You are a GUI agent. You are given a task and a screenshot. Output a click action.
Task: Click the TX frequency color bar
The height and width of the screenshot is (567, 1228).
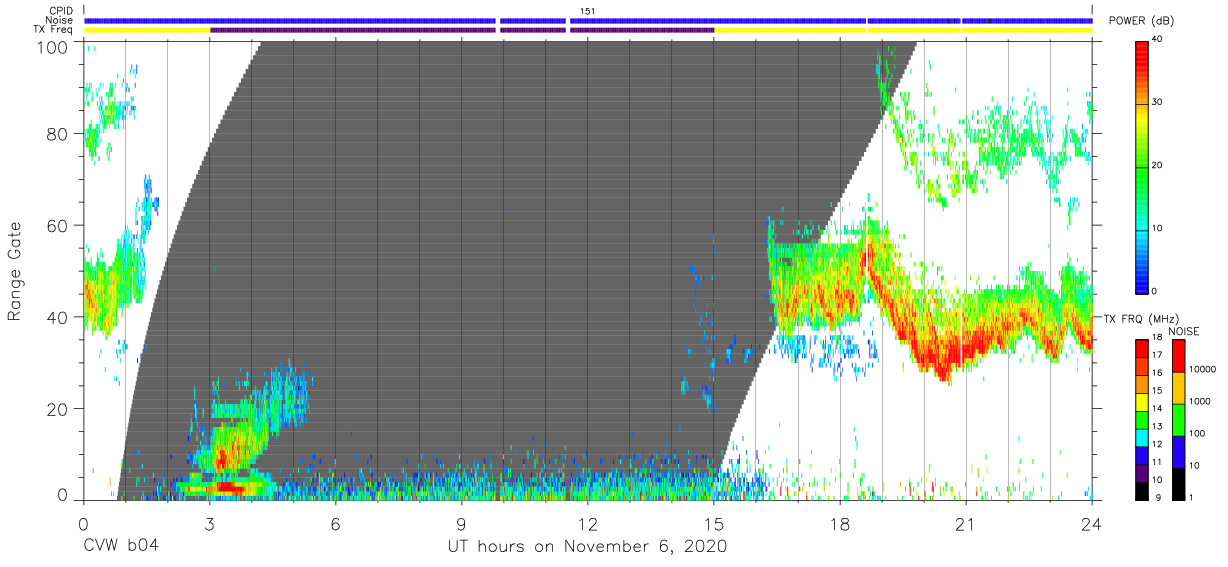click(x=1142, y=420)
